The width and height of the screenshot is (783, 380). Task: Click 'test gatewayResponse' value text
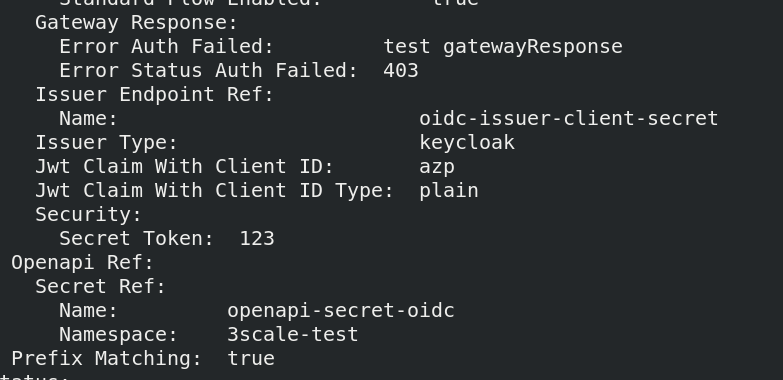(x=503, y=47)
